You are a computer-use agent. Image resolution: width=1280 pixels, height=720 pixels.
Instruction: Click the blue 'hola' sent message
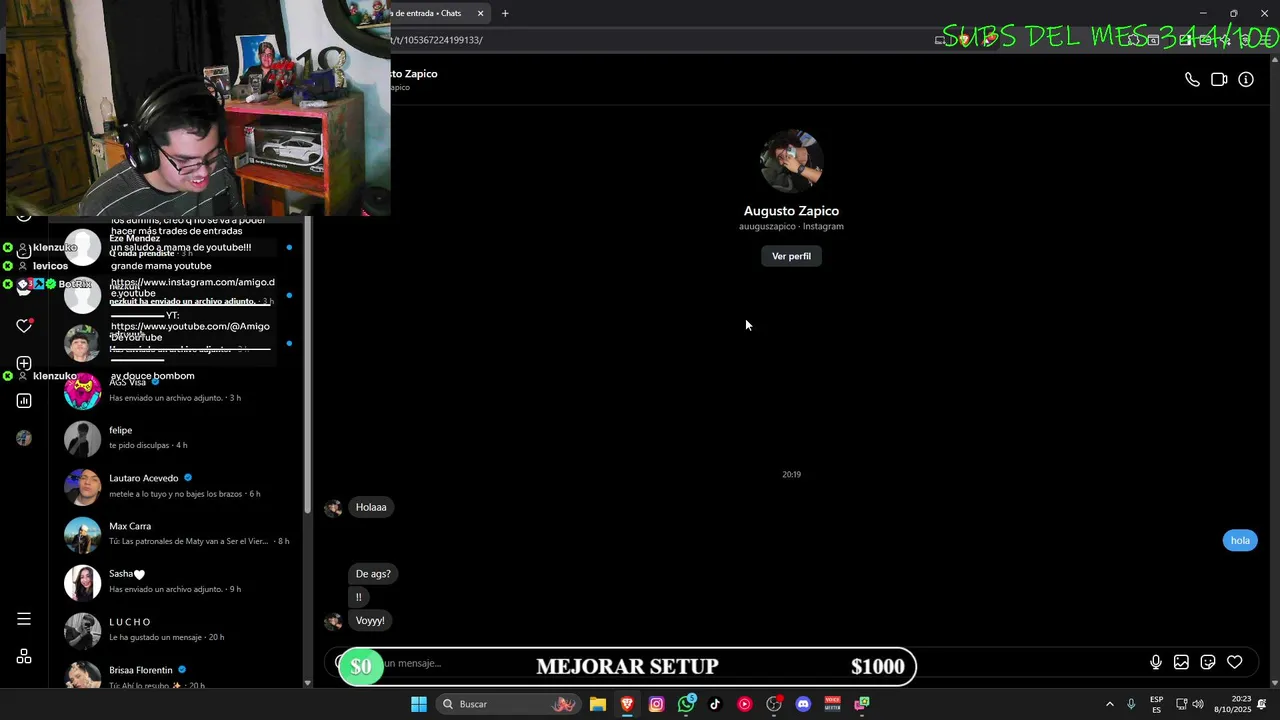pyautogui.click(x=1240, y=540)
